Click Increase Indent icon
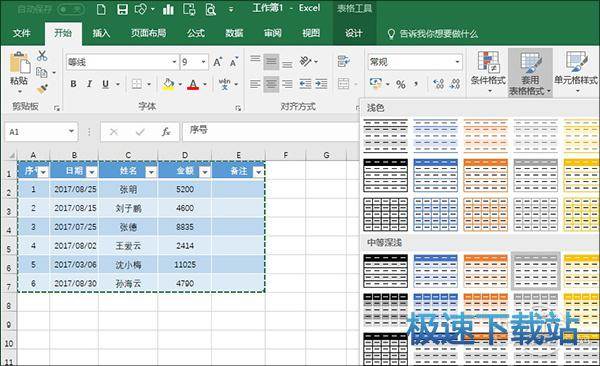600x366 pixels. [x=321, y=84]
